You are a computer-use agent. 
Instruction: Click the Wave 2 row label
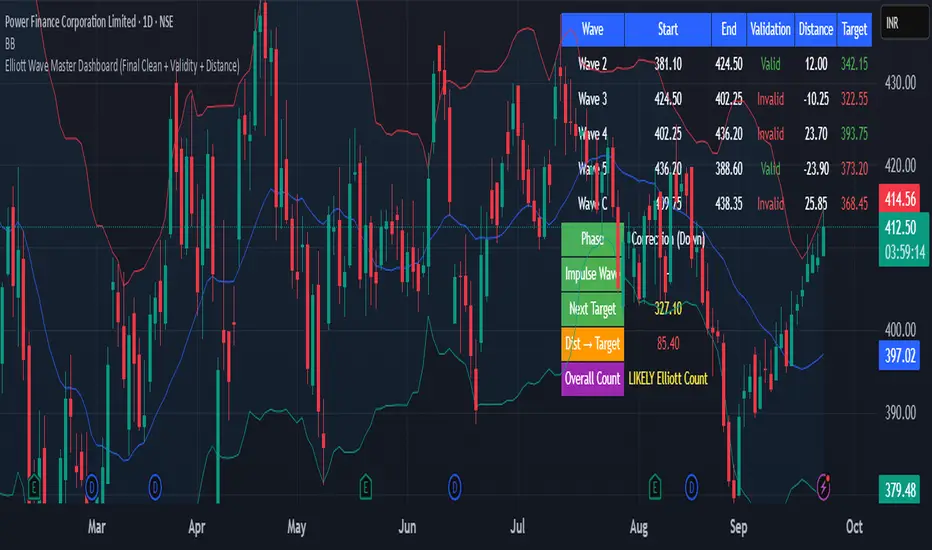(x=593, y=64)
